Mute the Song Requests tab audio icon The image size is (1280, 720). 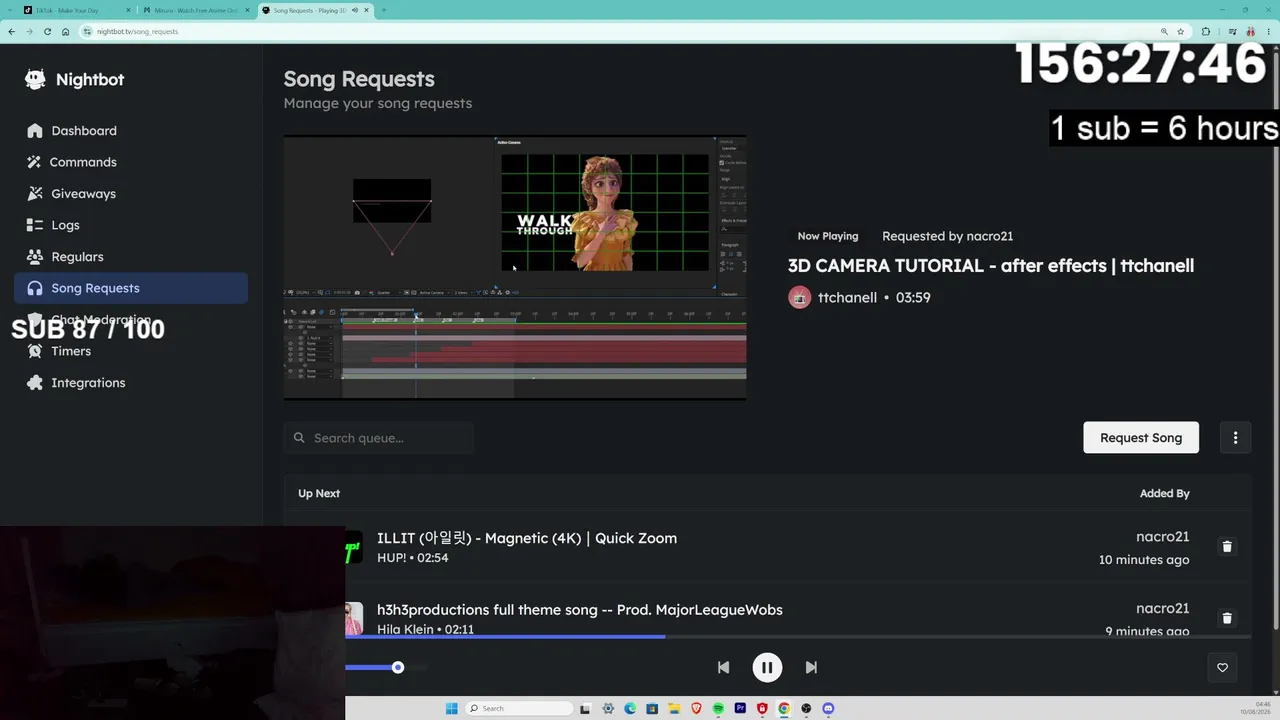coord(355,10)
